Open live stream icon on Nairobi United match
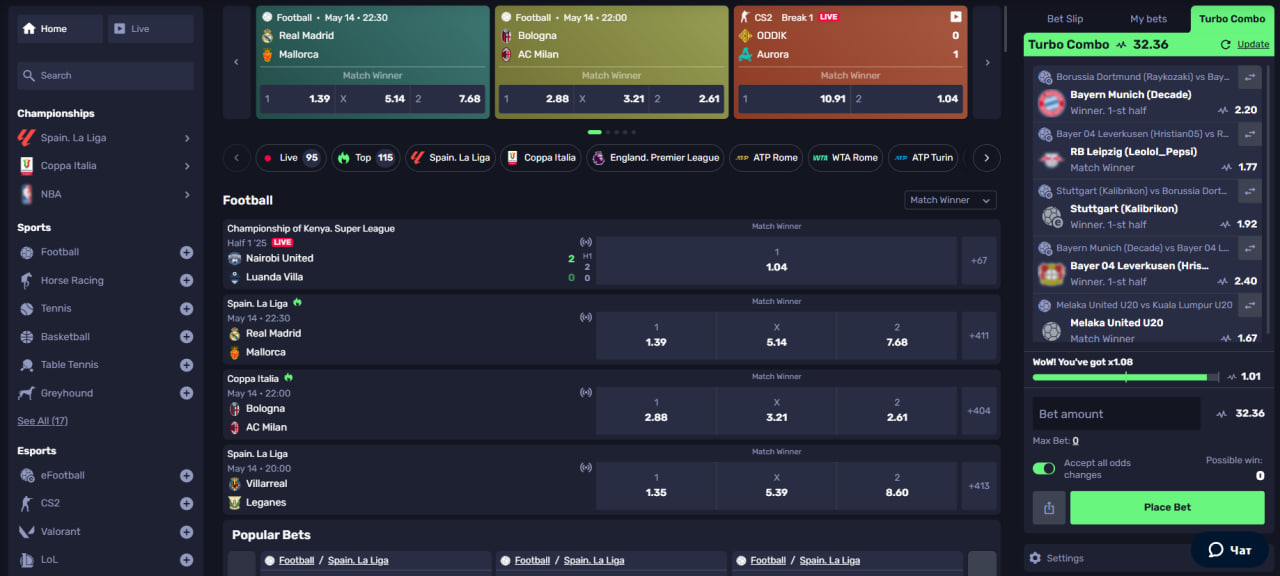The image size is (1280, 576). pos(586,242)
